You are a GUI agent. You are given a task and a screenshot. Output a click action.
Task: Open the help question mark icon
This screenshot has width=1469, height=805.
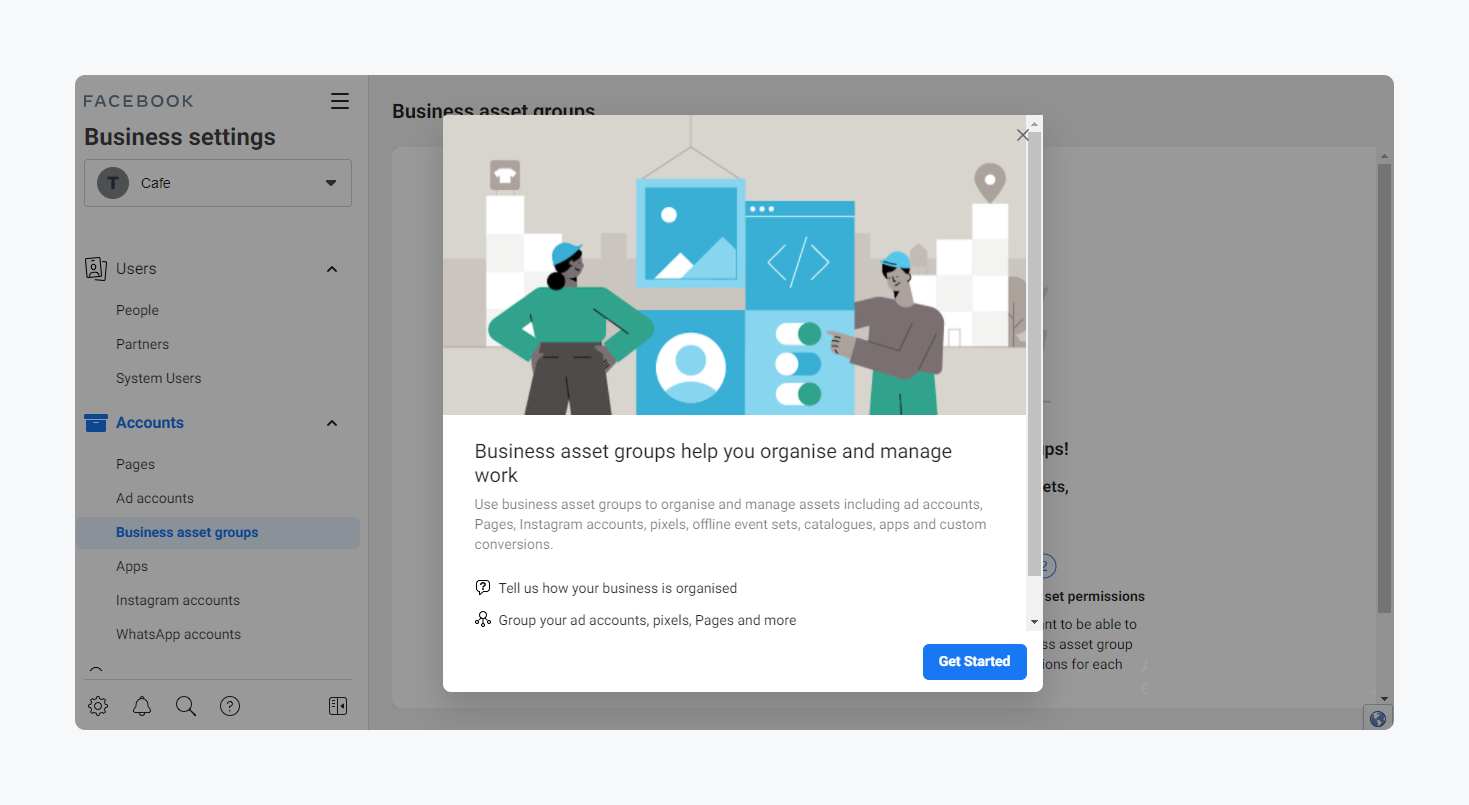point(230,706)
